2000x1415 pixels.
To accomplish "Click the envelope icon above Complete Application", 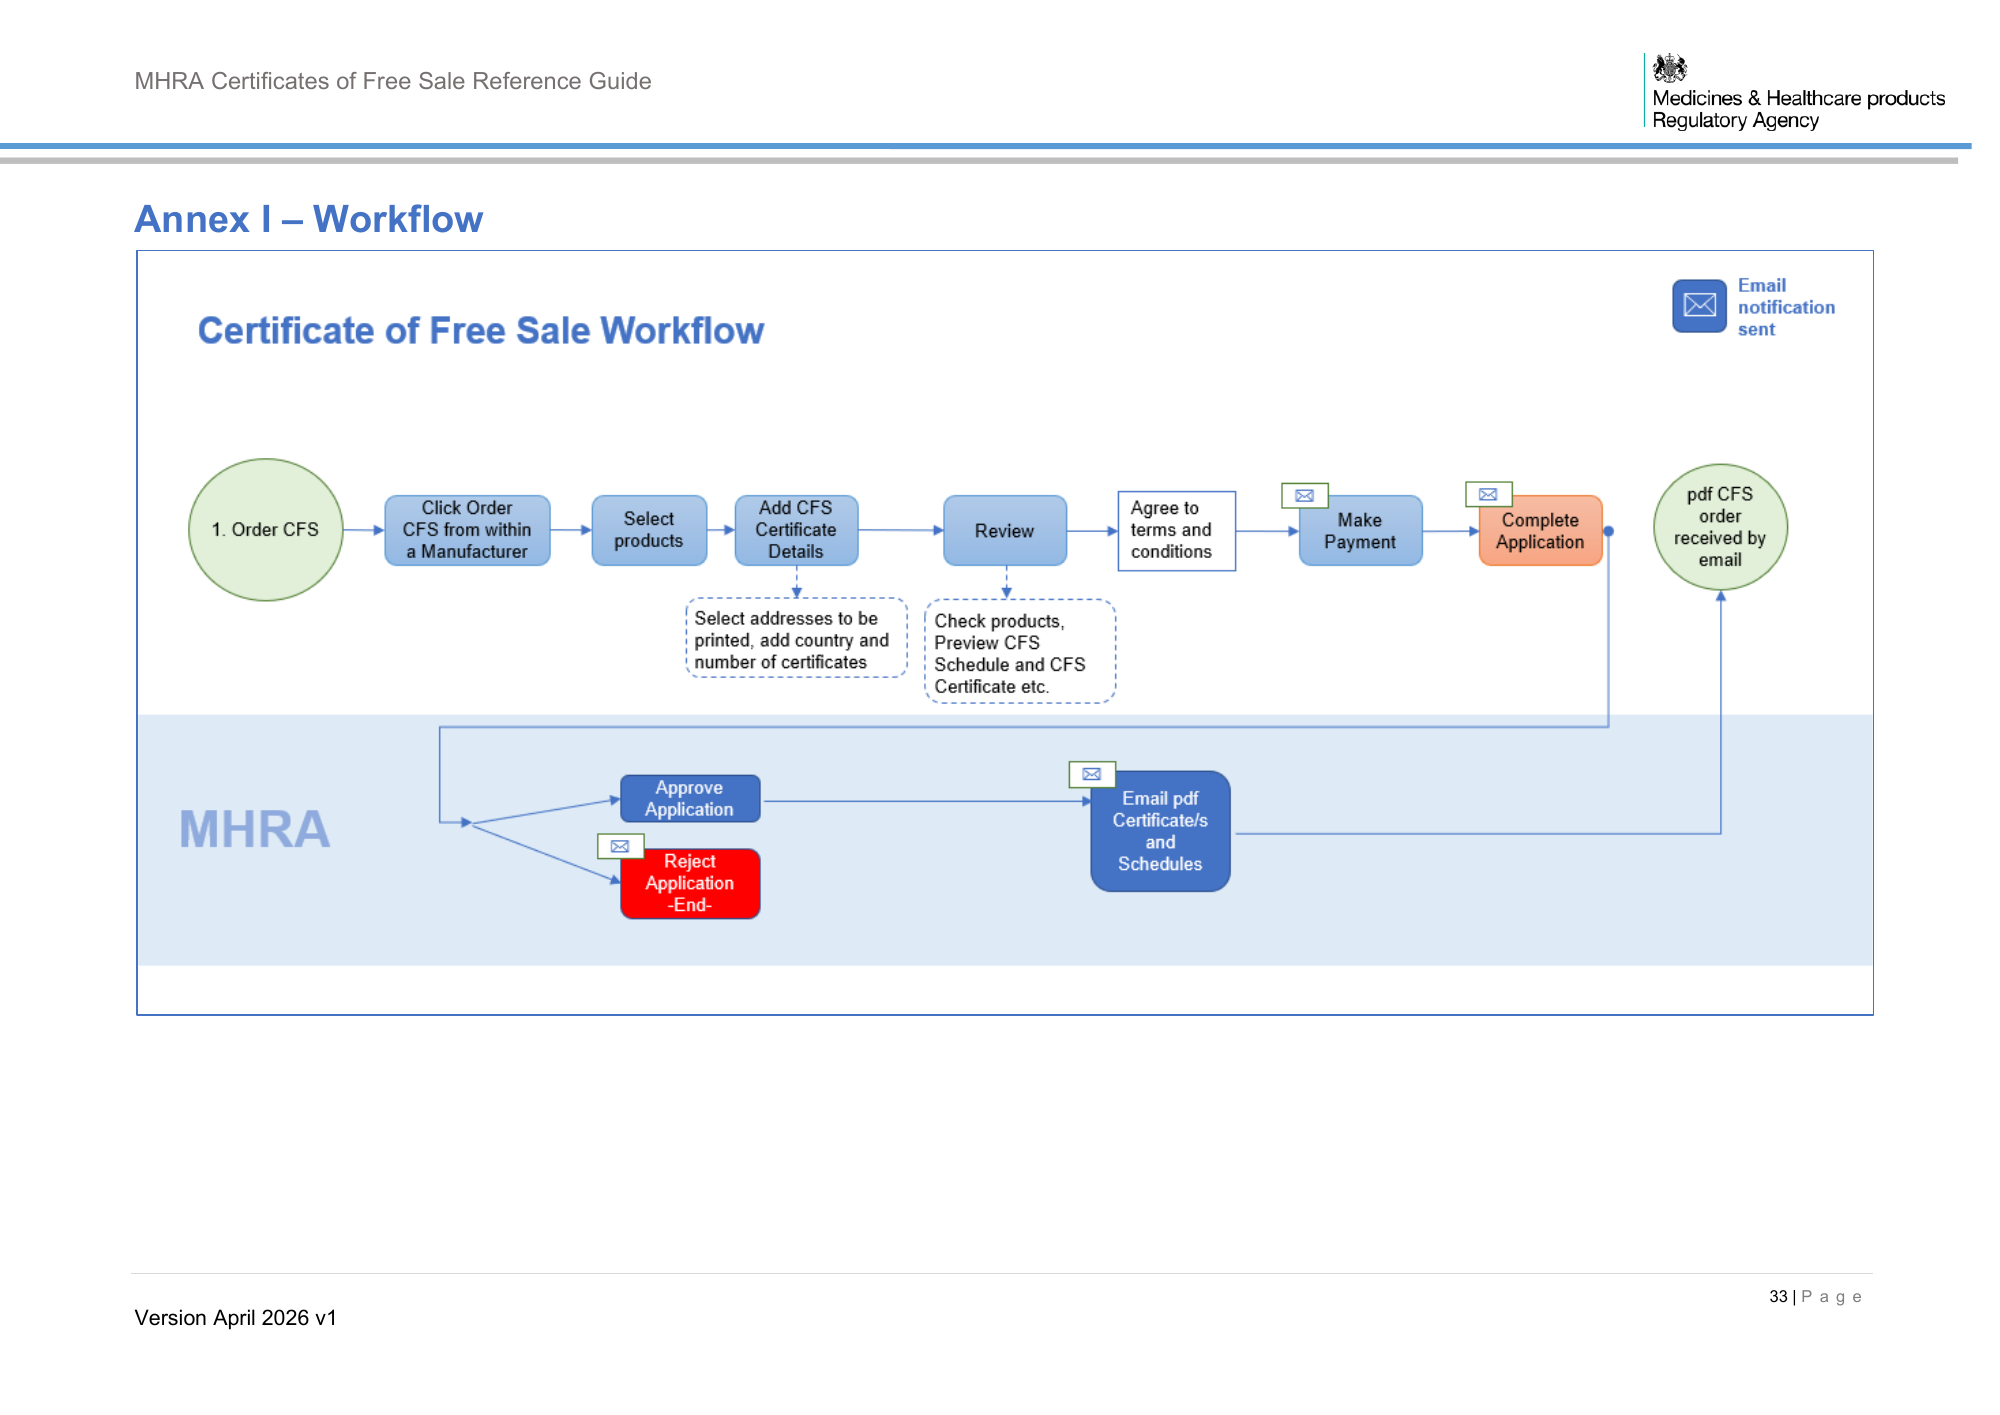I will click(x=1488, y=494).
